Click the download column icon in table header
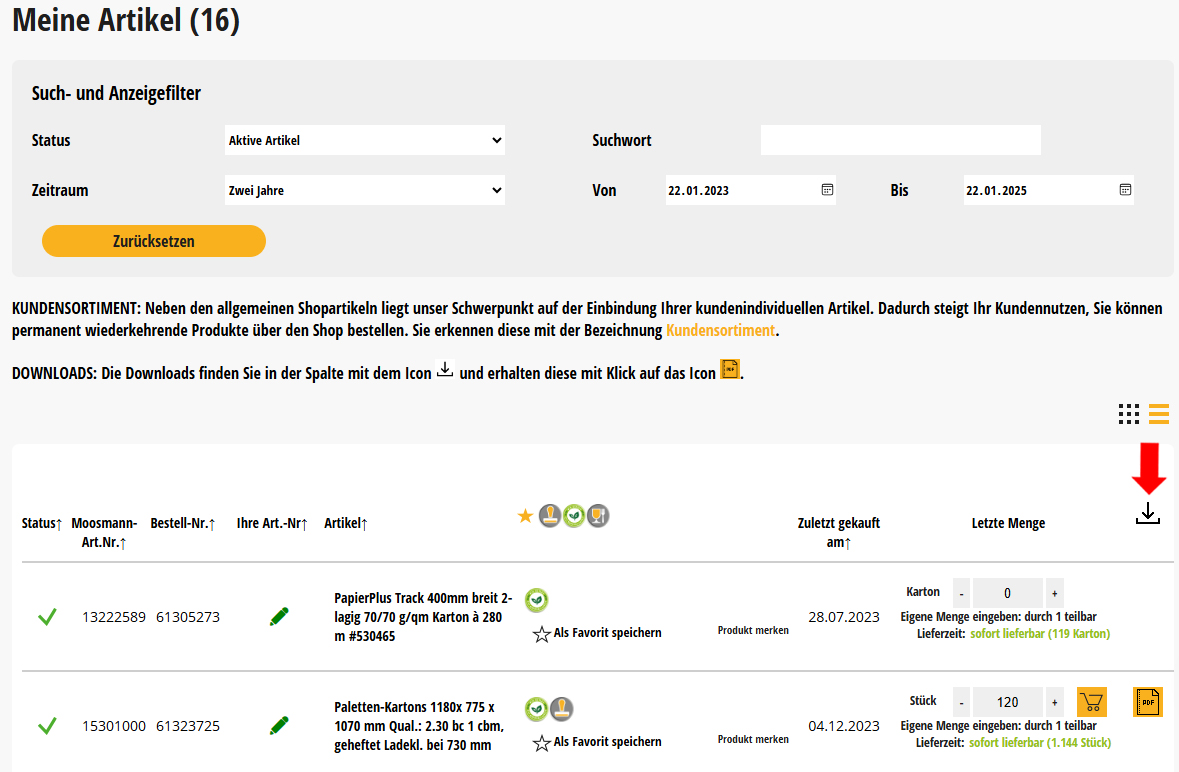 1148,514
